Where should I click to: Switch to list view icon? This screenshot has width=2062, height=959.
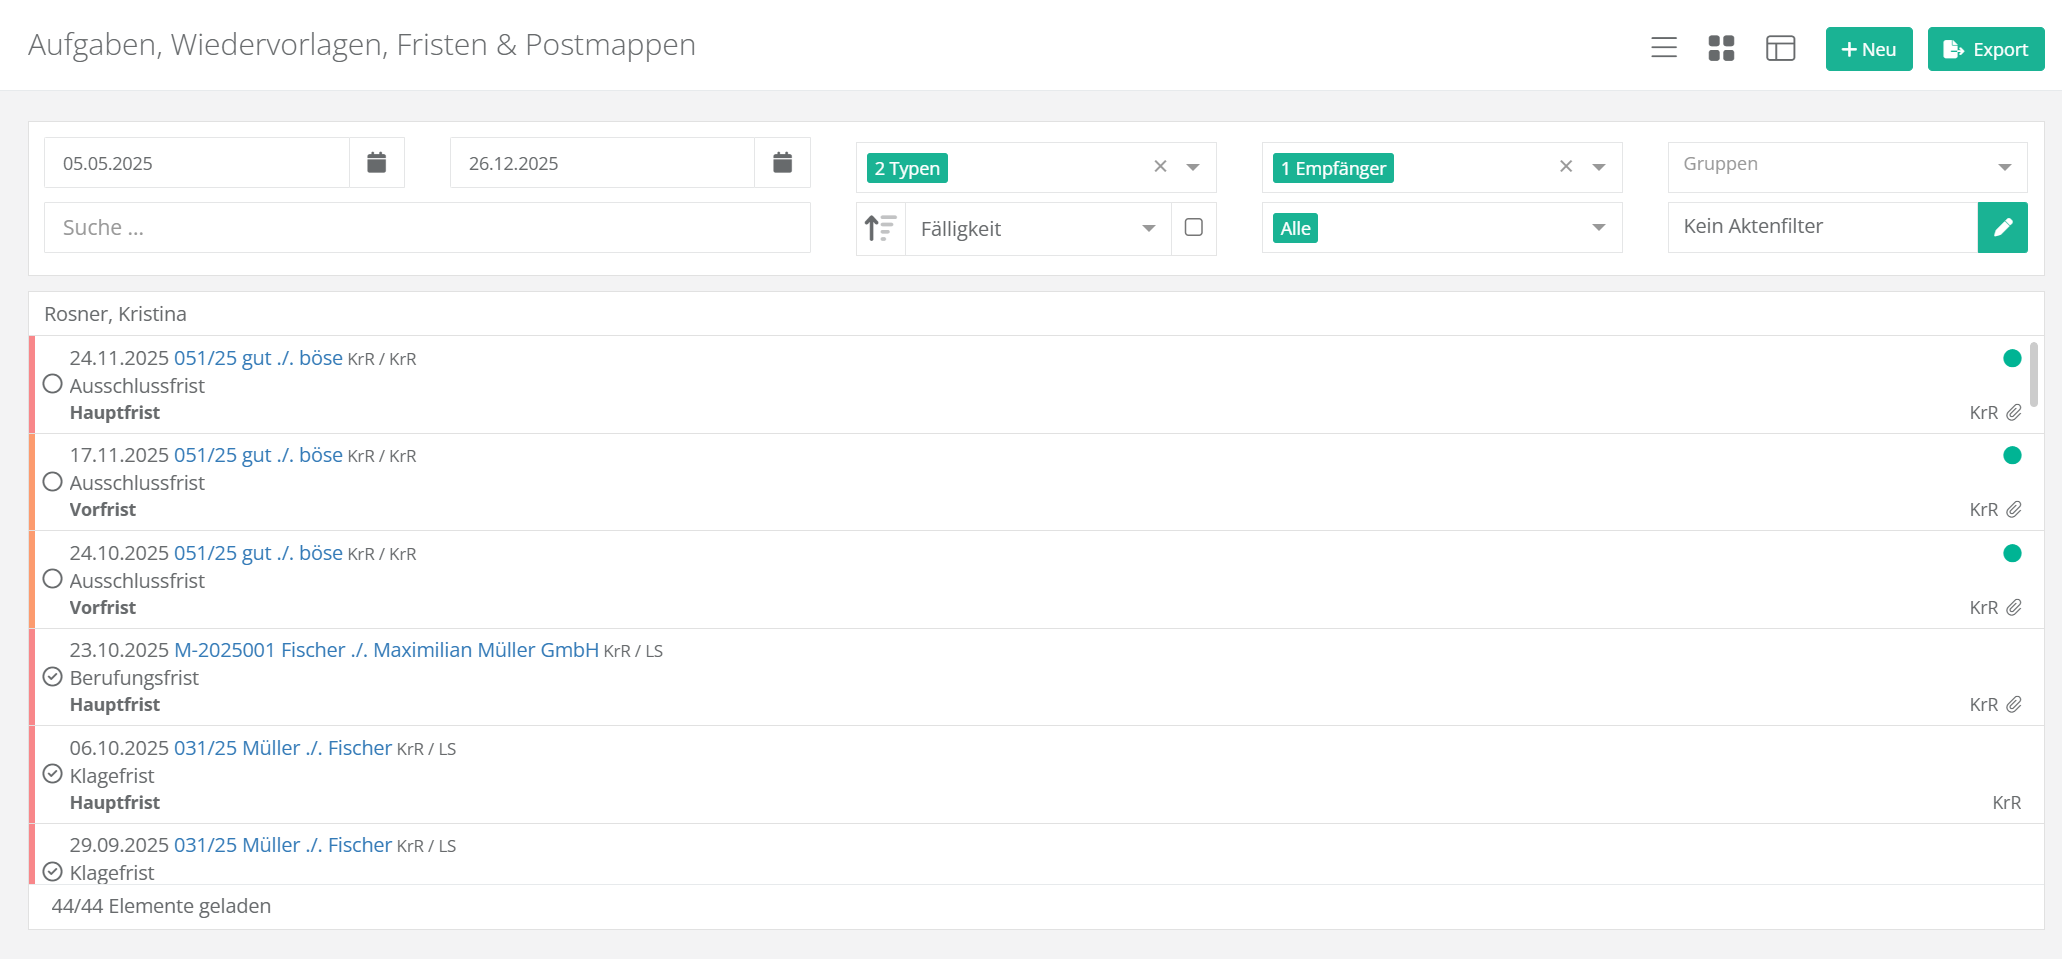1664,48
